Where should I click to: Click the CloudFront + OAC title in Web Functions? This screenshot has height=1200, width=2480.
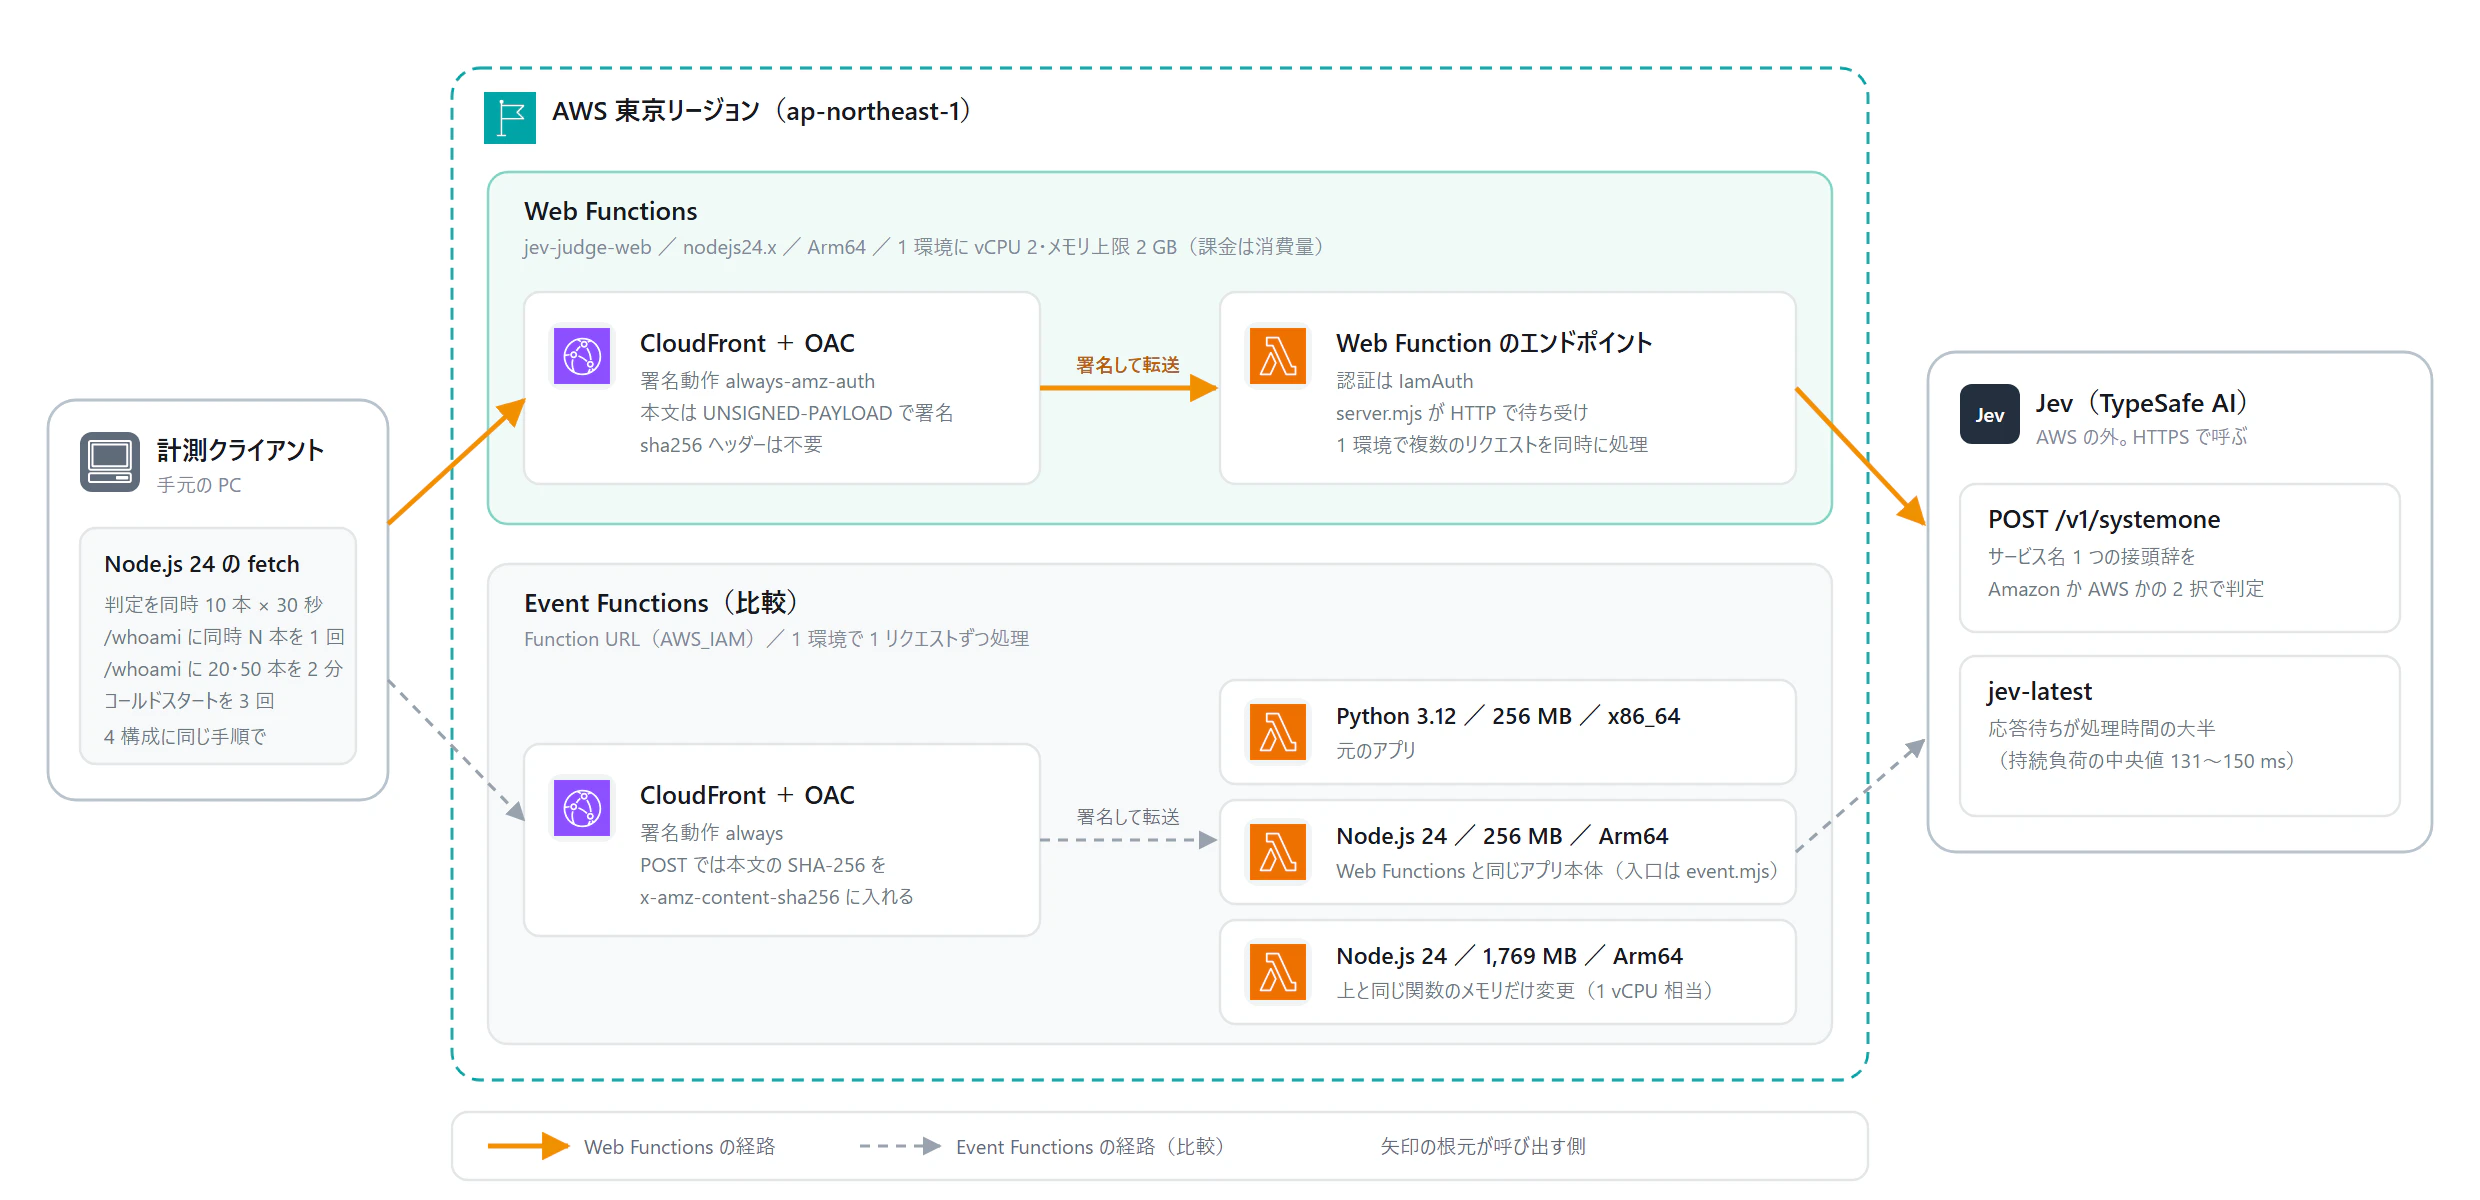pyautogui.click(x=747, y=343)
